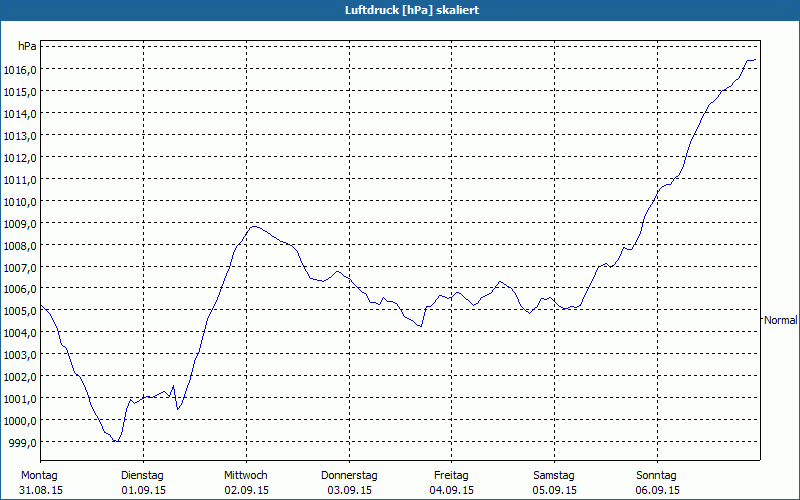Screen dimensions: 800x500
Task: Click the 1000,0 y-axis value
Action: click(x=20, y=421)
